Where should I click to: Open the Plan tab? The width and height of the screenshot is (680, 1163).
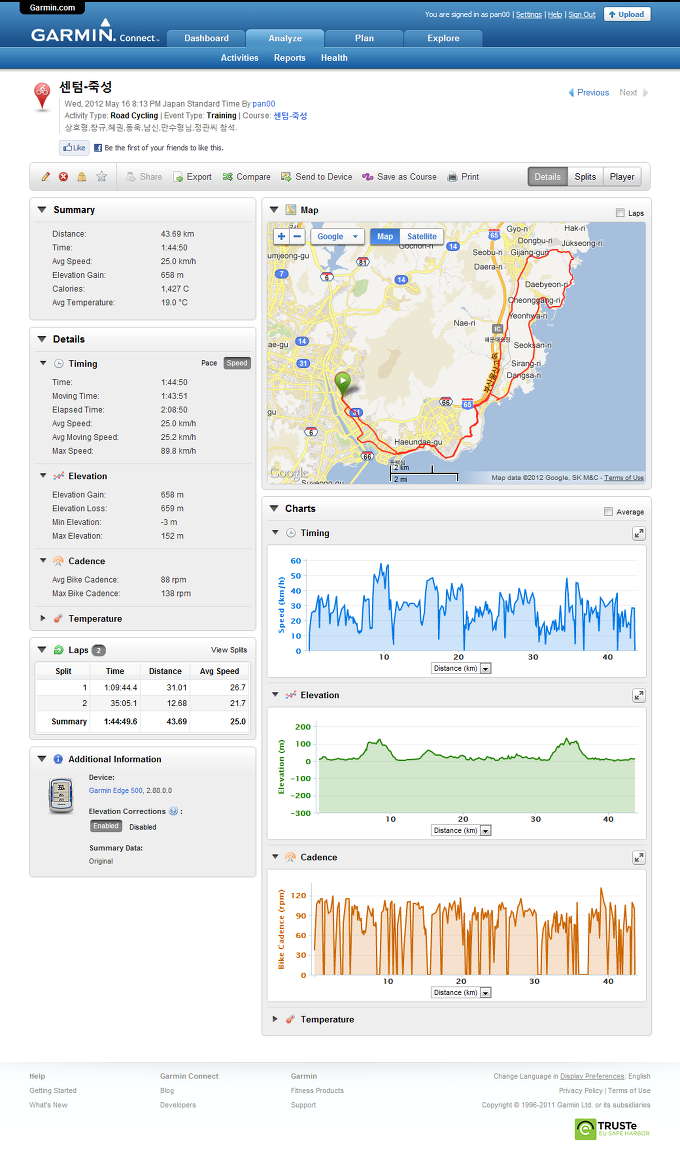pyautogui.click(x=364, y=39)
